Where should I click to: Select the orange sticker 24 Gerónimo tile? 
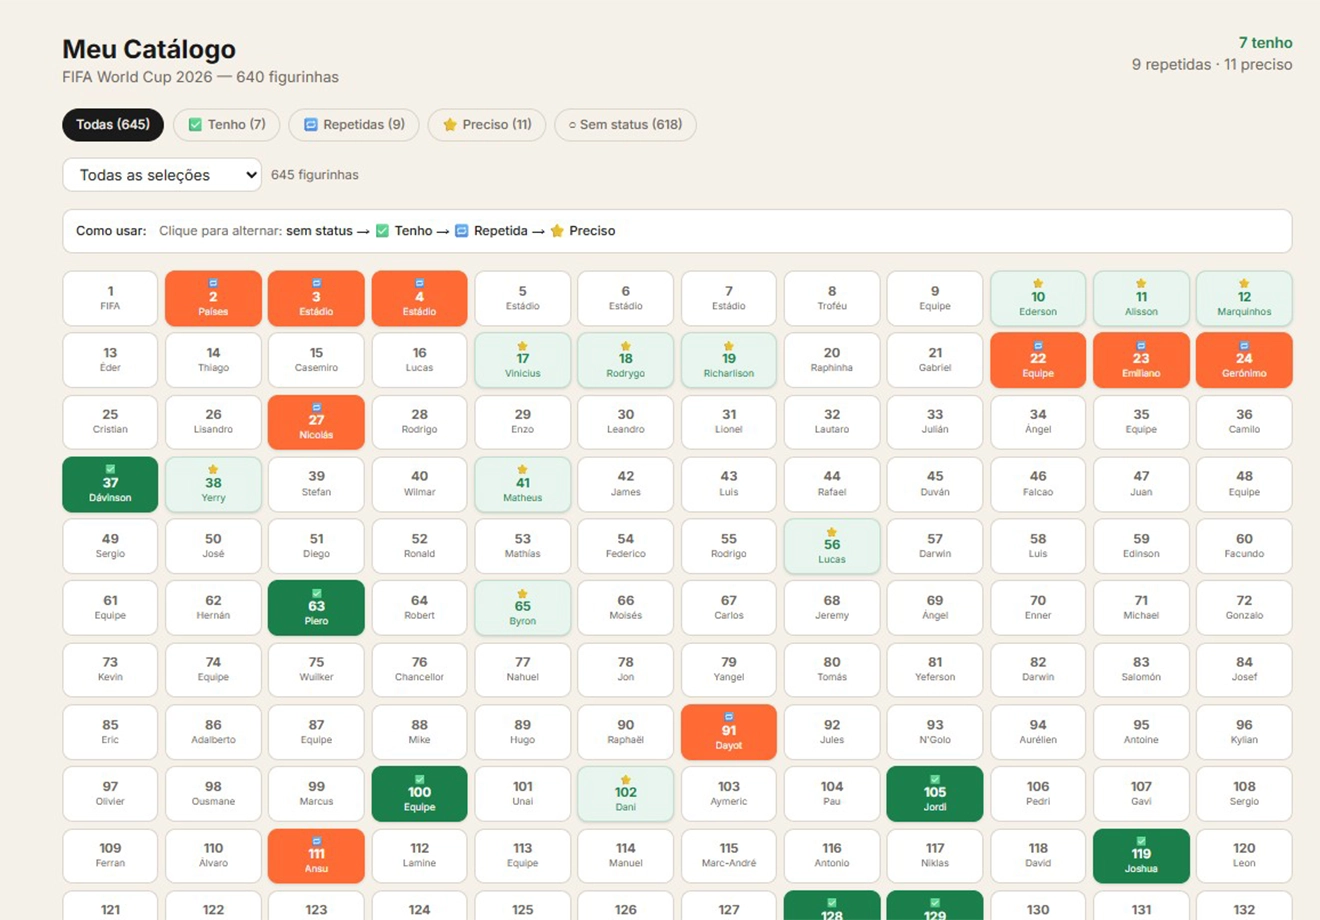1244,360
